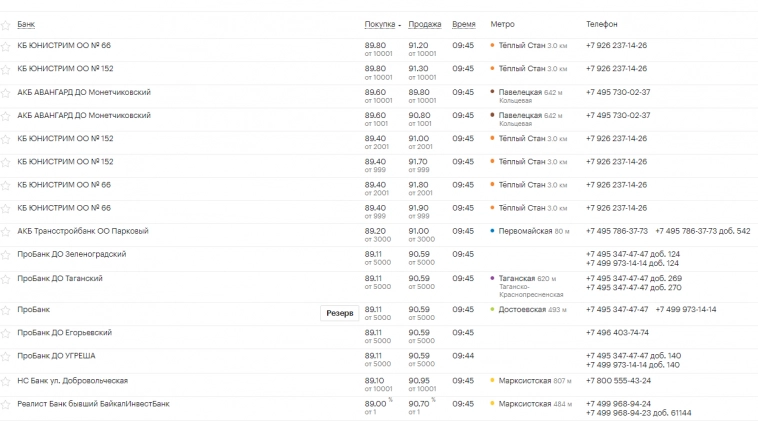758x421 pixels.
Task: Select the 09:44 time in УГРЕША row
Action: click(463, 356)
